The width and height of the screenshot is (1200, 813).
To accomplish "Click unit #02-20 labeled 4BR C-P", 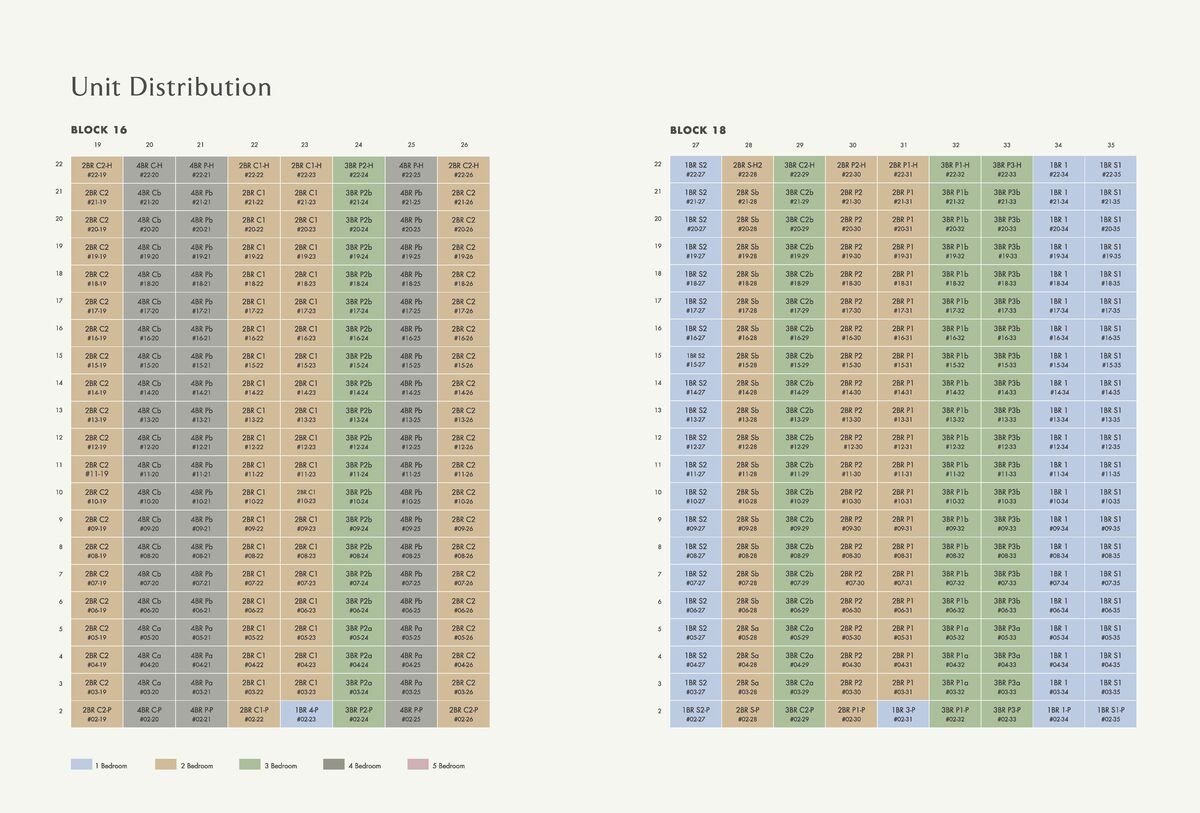I will pyautogui.click(x=149, y=714).
